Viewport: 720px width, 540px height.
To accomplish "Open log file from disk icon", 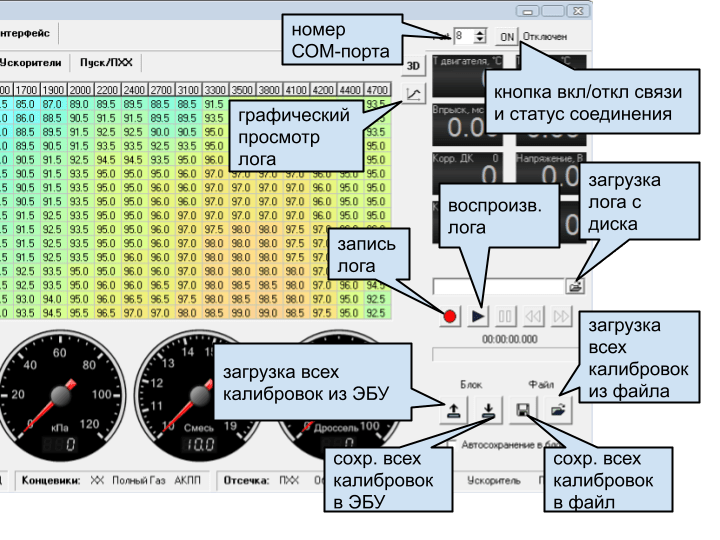I will click(x=575, y=286).
